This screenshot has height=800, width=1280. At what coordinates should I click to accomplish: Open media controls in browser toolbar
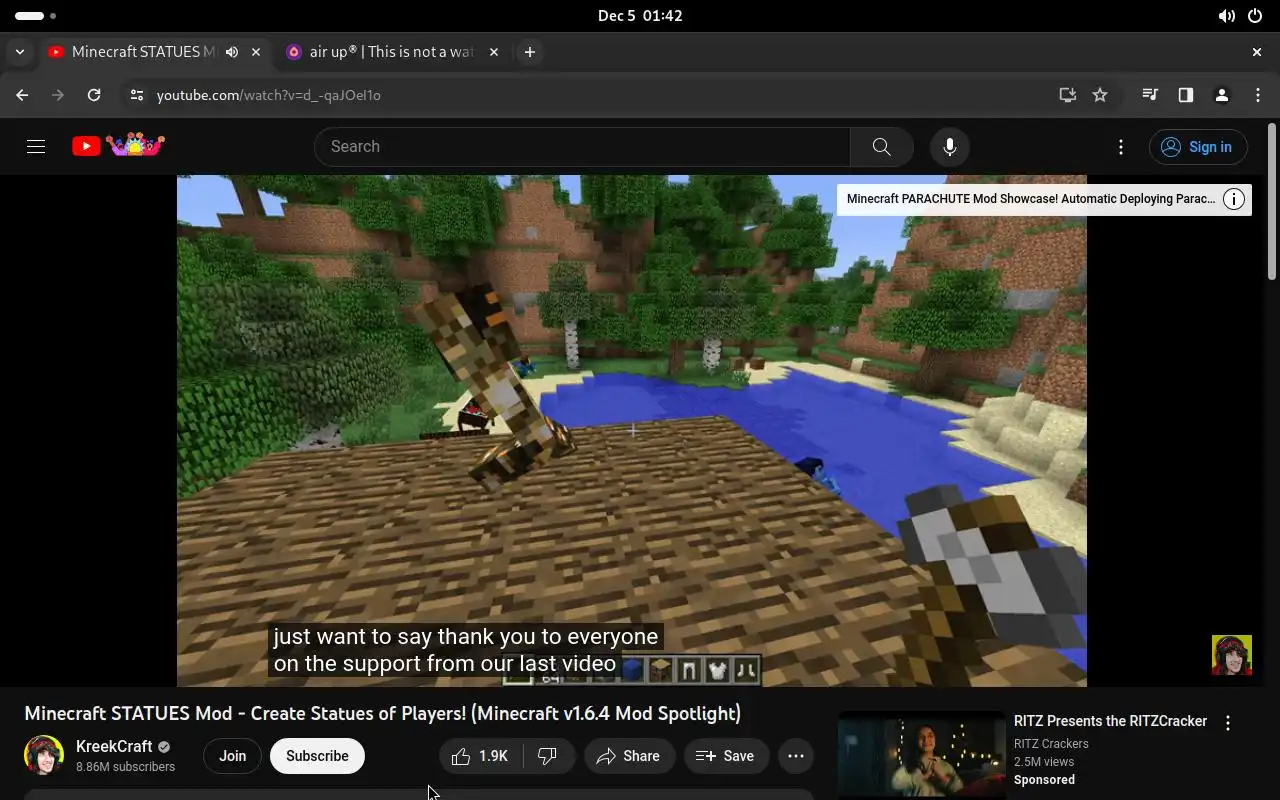coord(1150,95)
